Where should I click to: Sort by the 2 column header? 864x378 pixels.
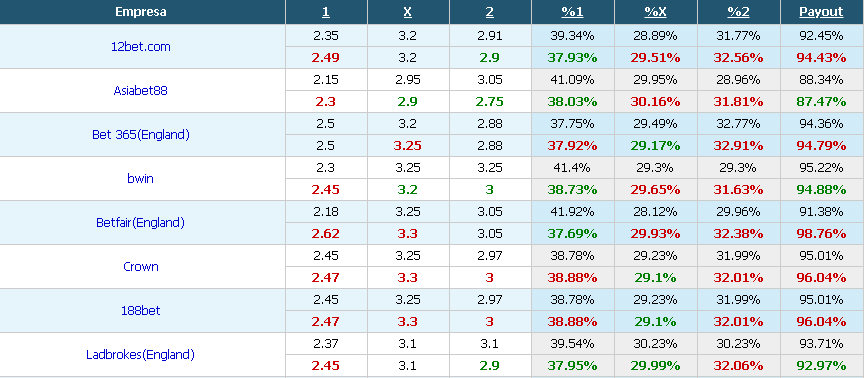(490, 12)
